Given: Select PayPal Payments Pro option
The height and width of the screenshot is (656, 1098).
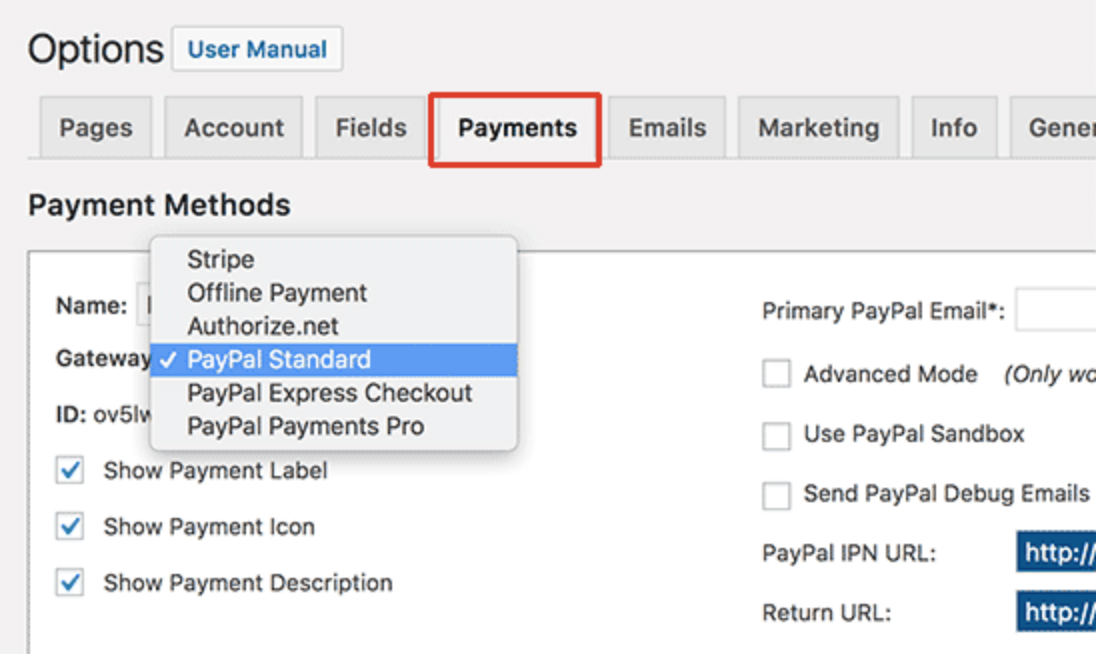Looking at the screenshot, I should click(305, 426).
